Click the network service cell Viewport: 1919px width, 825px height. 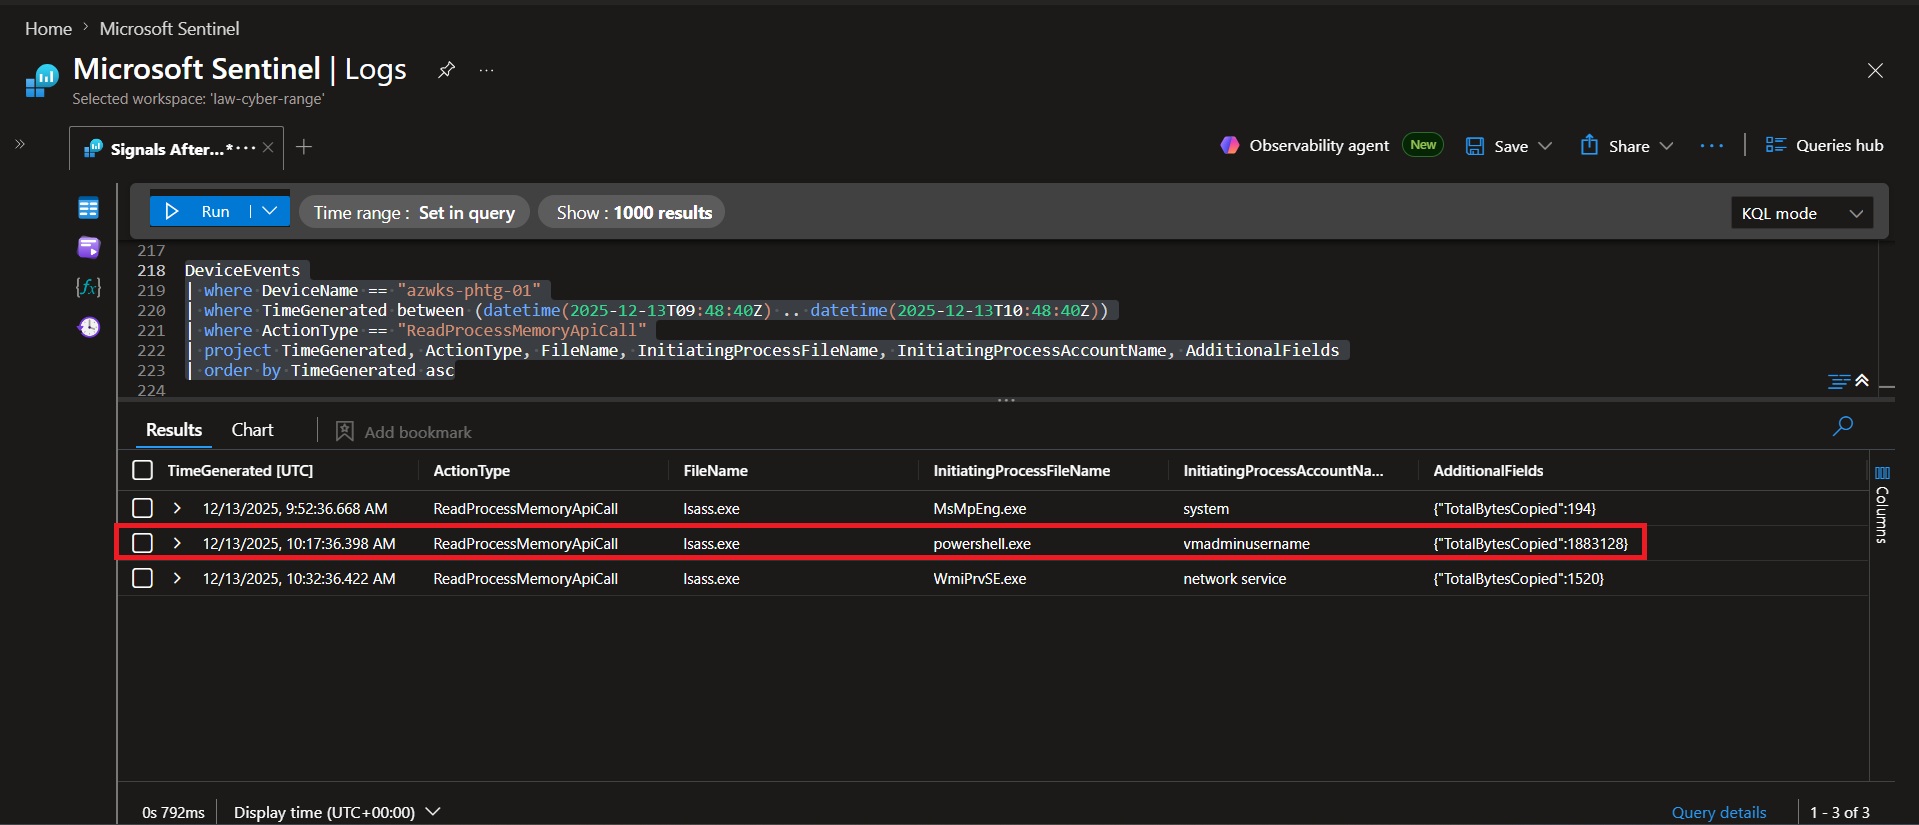[x=1234, y=578]
